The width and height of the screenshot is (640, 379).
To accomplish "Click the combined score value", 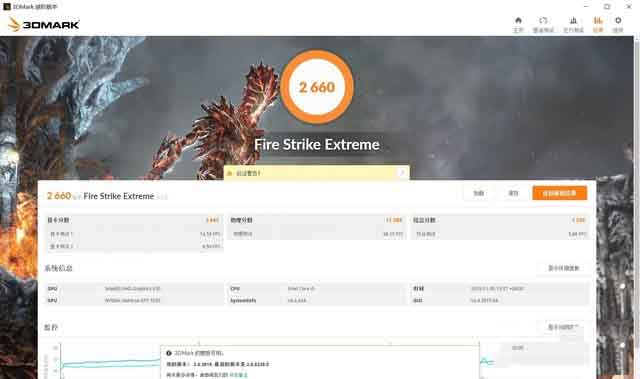I will pyautogui.click(x=578, y=220).
